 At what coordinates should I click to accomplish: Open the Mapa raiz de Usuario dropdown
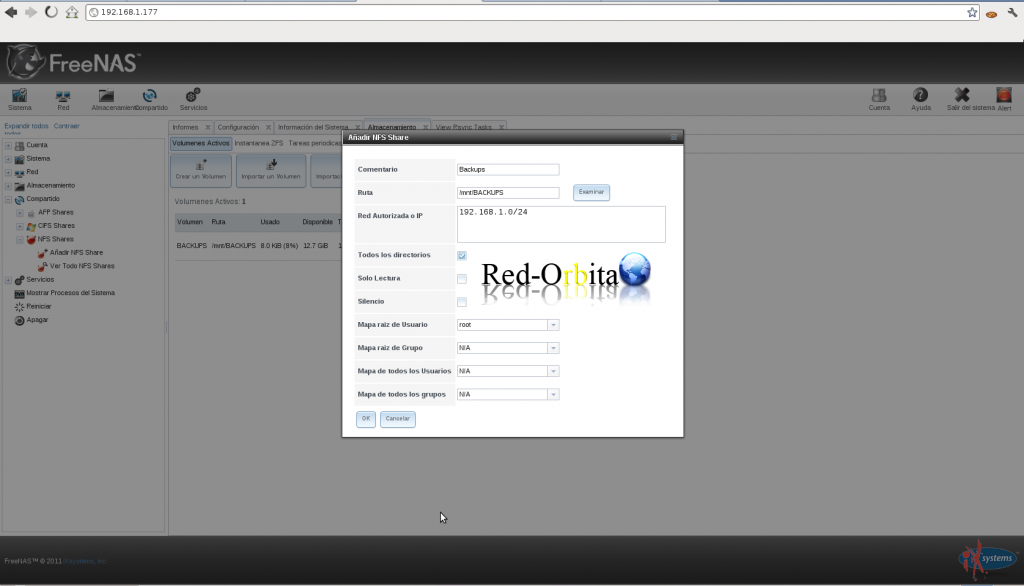click(x=553, y=325)
